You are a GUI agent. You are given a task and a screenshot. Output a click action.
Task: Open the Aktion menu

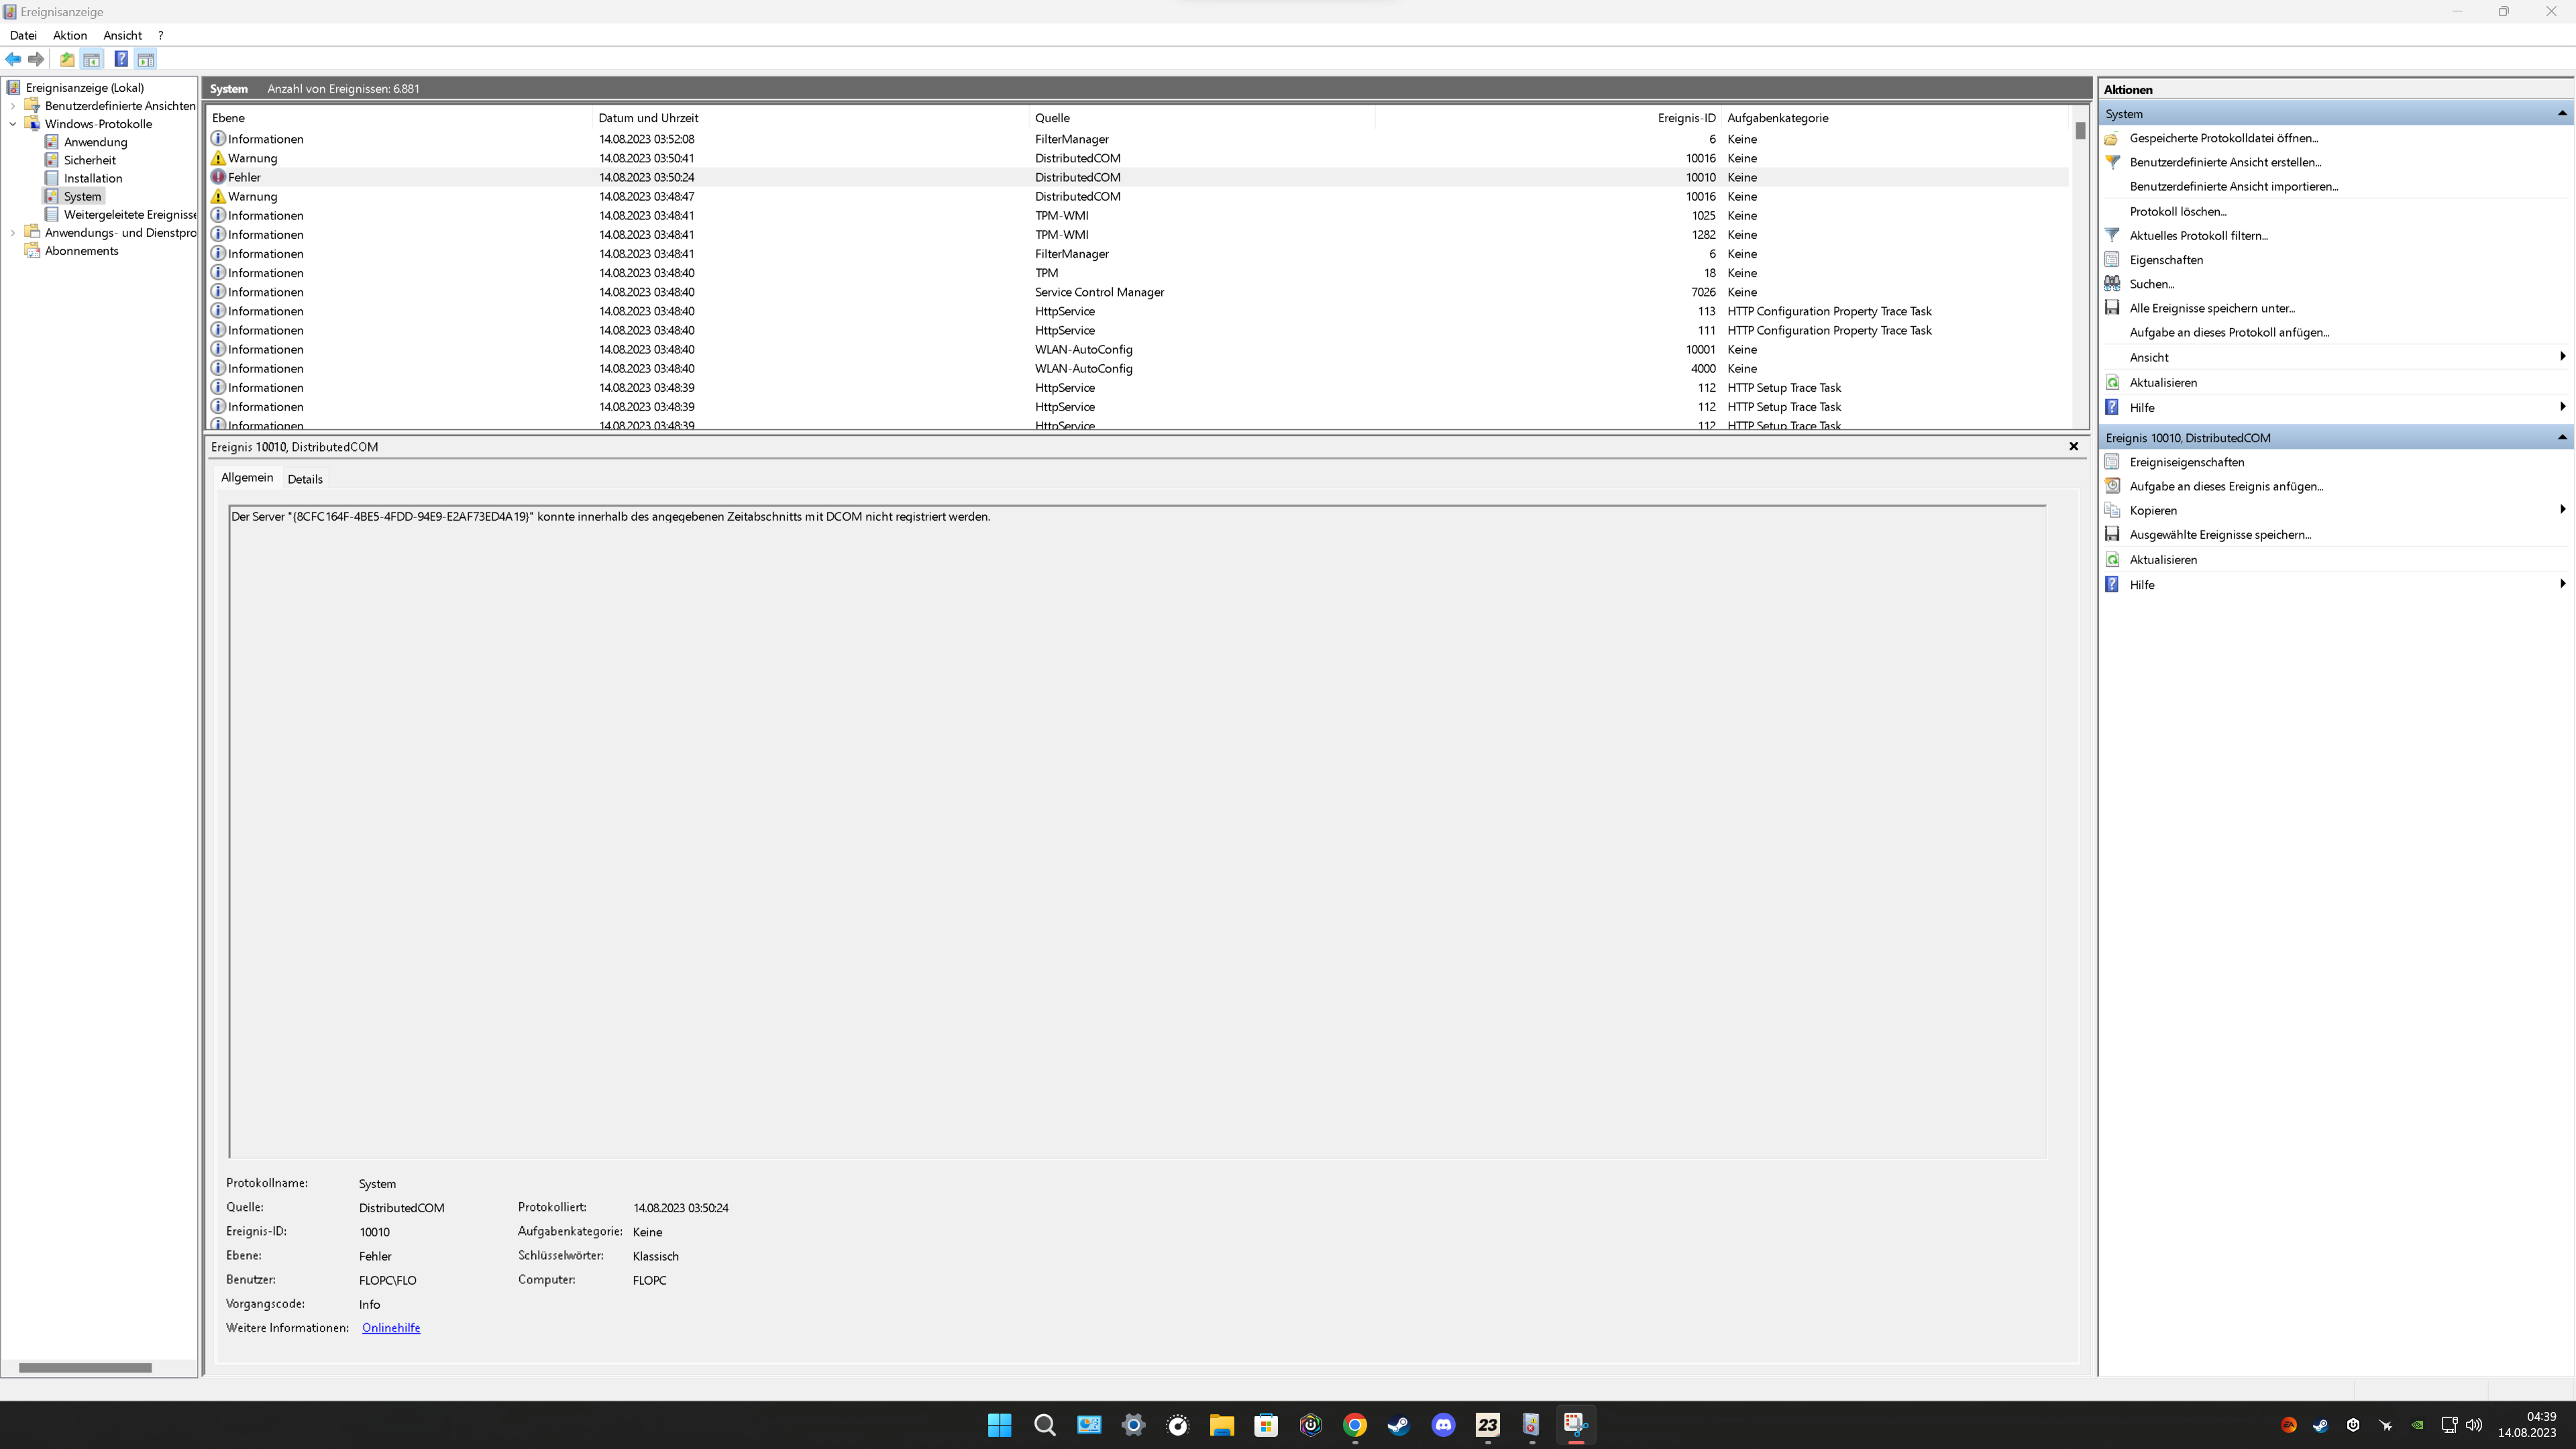(70, 35)
